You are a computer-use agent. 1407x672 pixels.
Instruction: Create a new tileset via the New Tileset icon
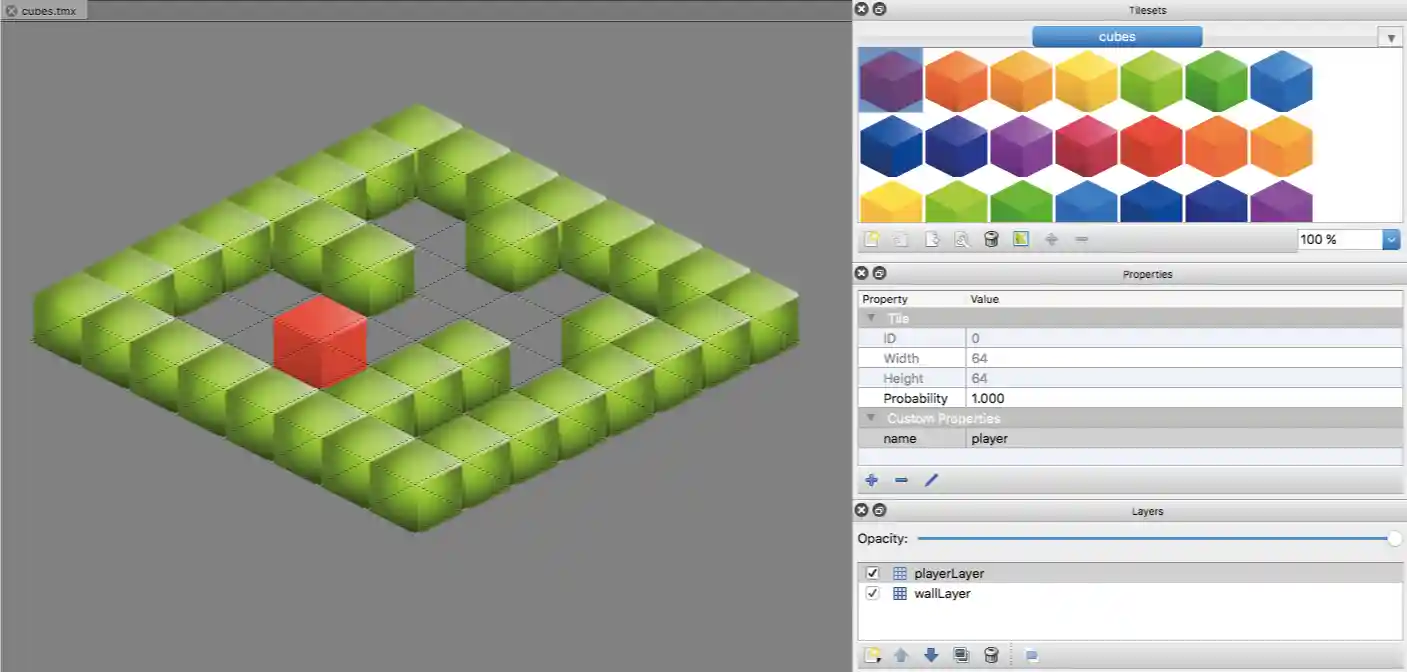click(870, 239)
